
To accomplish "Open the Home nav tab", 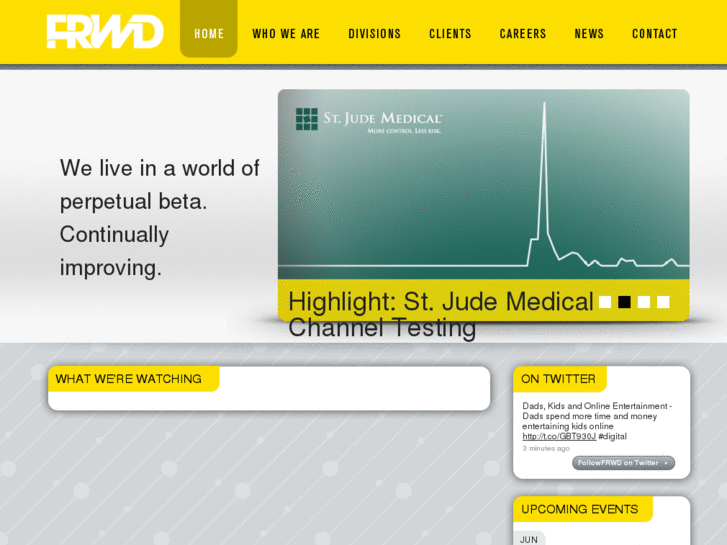I will point(209,29).
